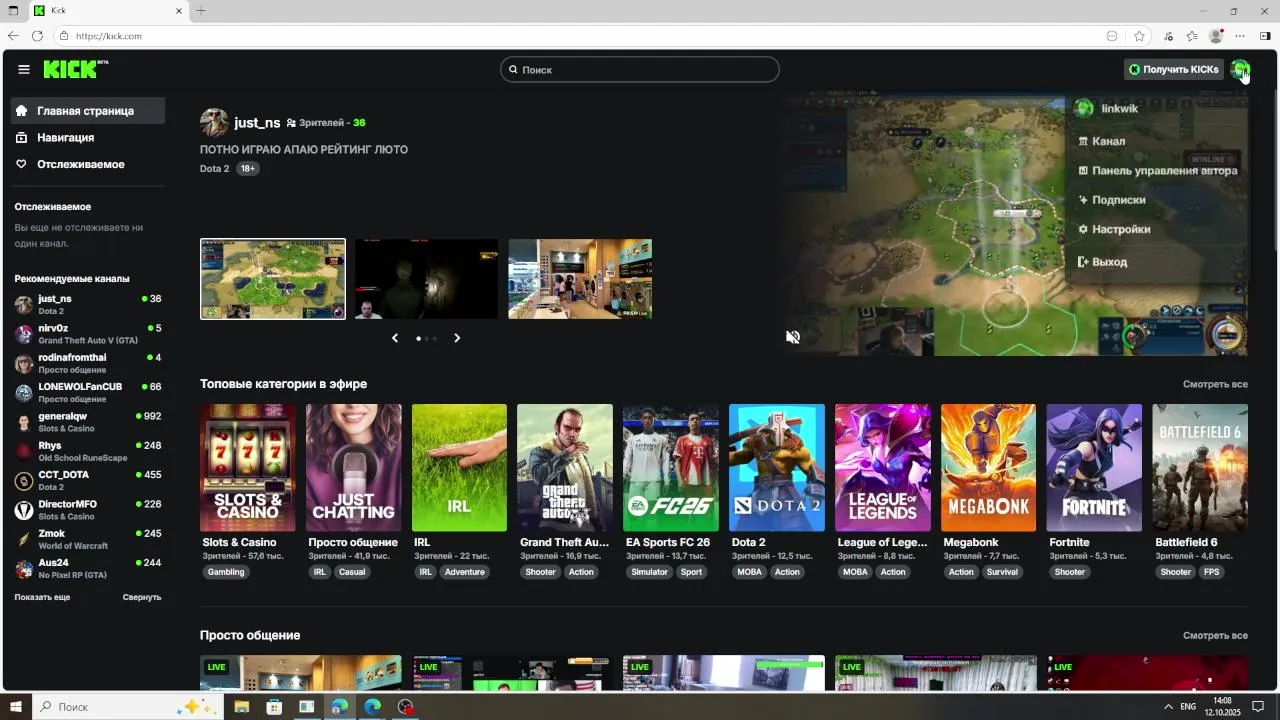Open generalqw channel avatar
The height and width of the screenshot is (720, 1280).
(24, 422)
